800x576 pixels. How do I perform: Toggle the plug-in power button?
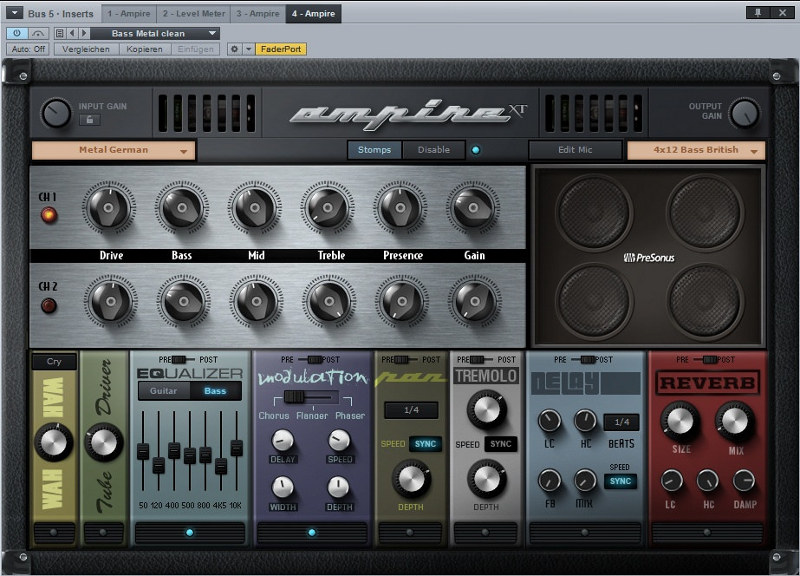point(17,33)
